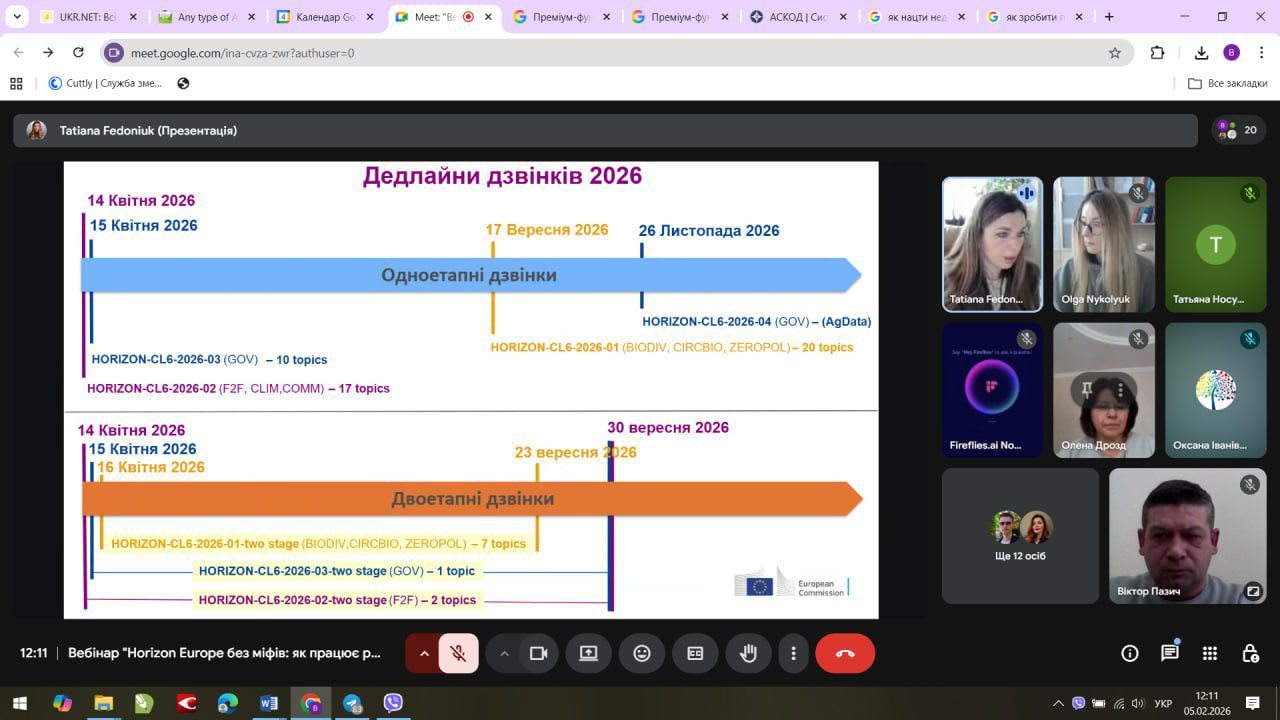Start sharing your screen

point(588,653)
